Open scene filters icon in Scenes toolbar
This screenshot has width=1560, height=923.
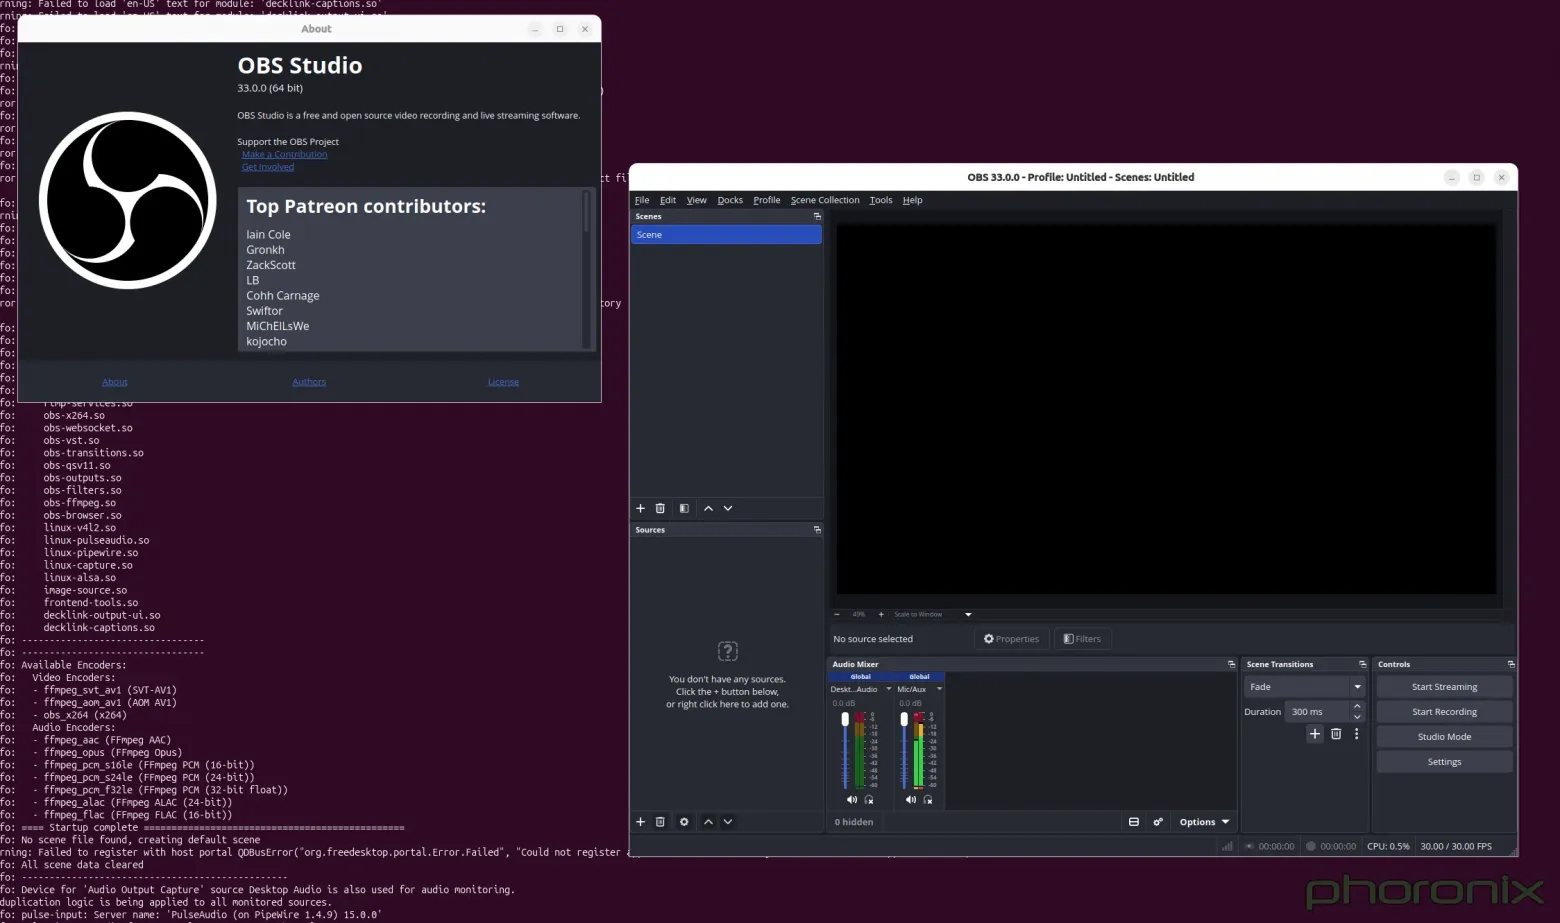(x=684, y=508)
